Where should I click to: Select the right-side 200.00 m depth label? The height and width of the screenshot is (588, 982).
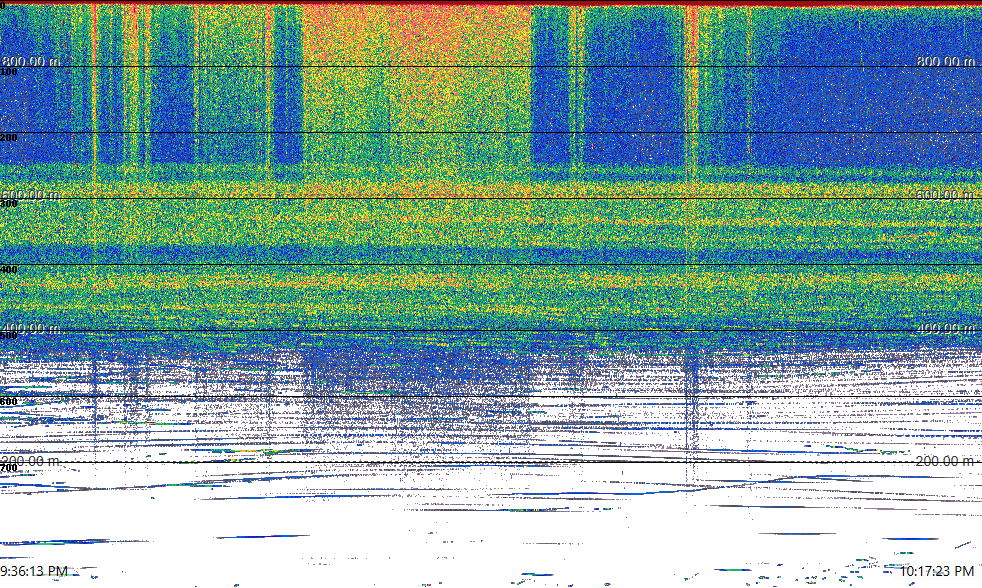[946, 462]
